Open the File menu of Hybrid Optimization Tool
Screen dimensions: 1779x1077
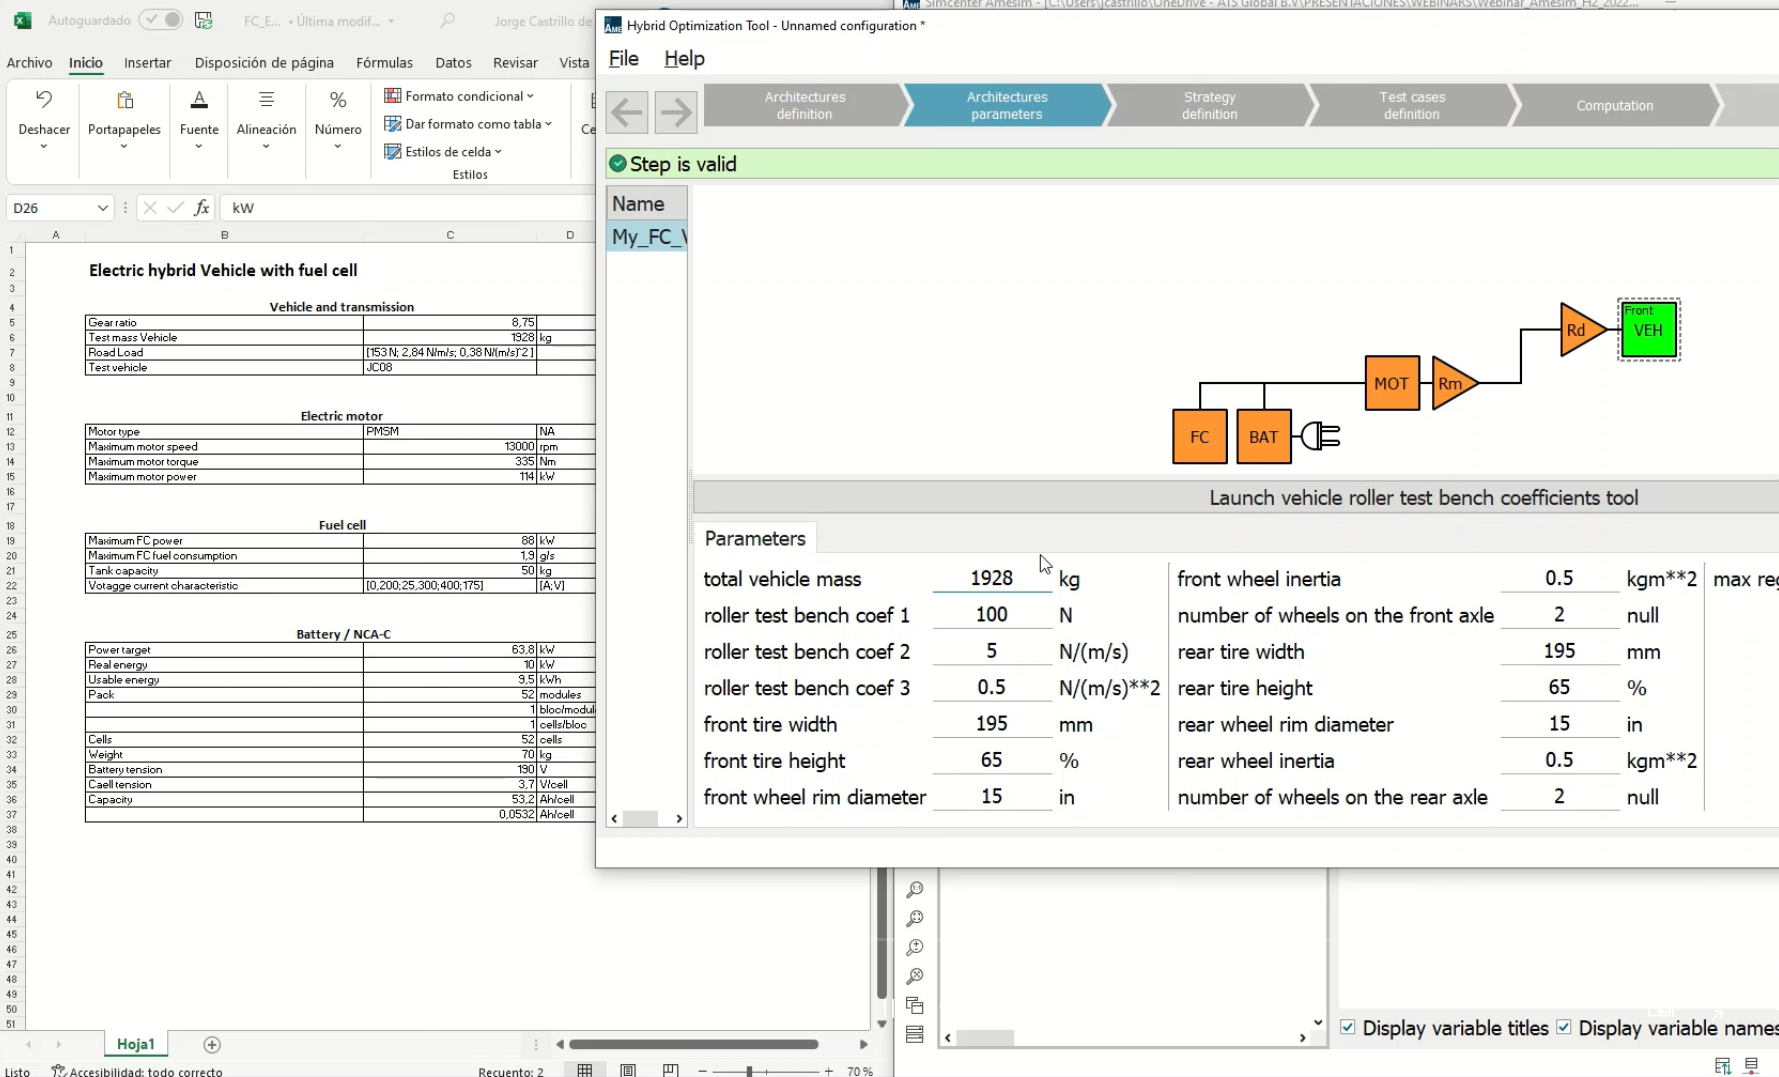point(623,58)
